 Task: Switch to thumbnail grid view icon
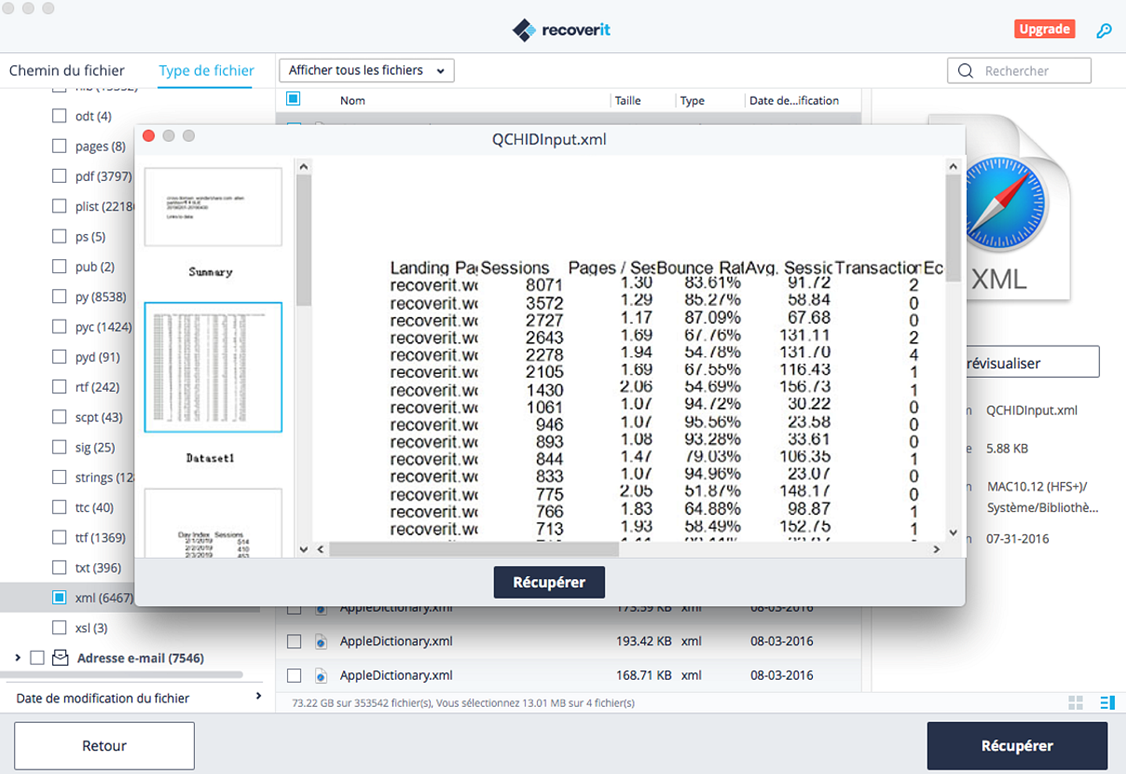pos(1076,703)
